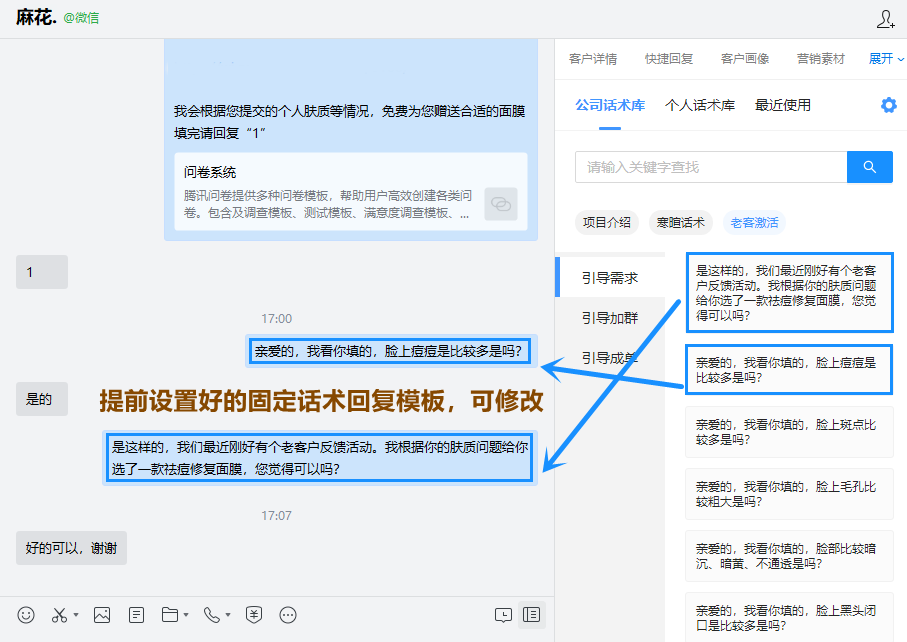Open more options ellipsis icon

[x=288, y=615]
